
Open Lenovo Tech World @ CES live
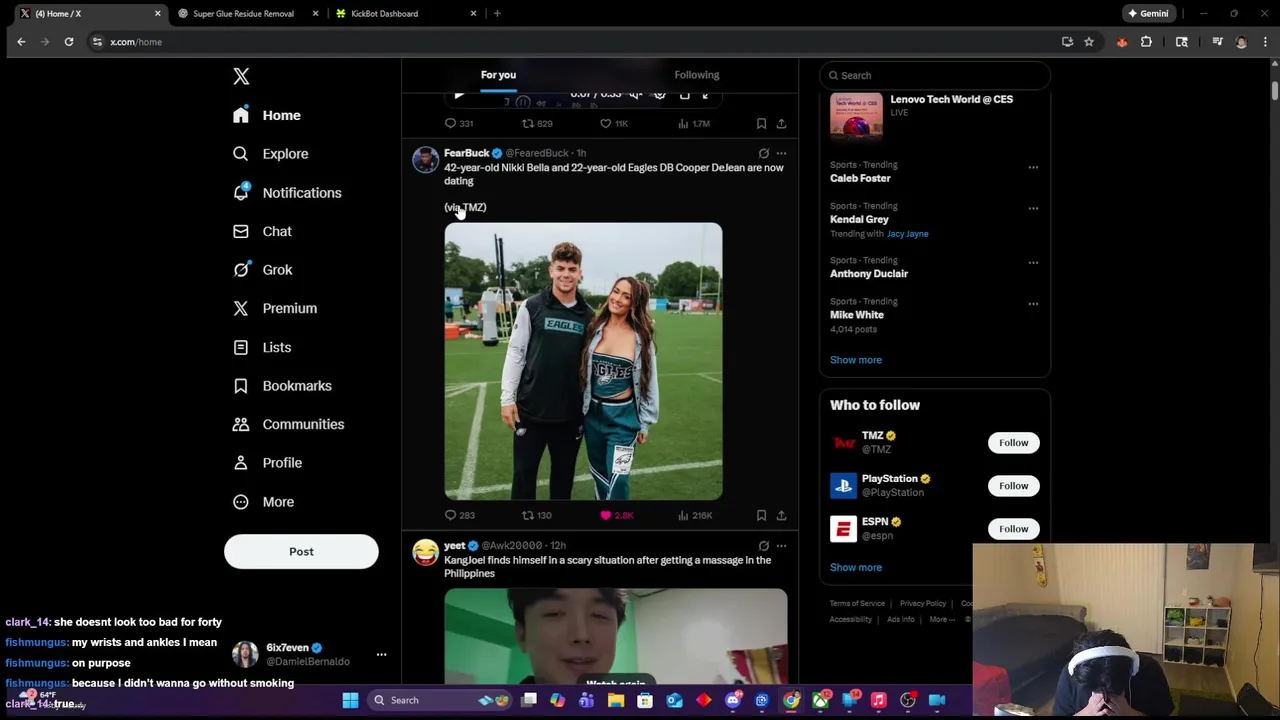[934, 115]
